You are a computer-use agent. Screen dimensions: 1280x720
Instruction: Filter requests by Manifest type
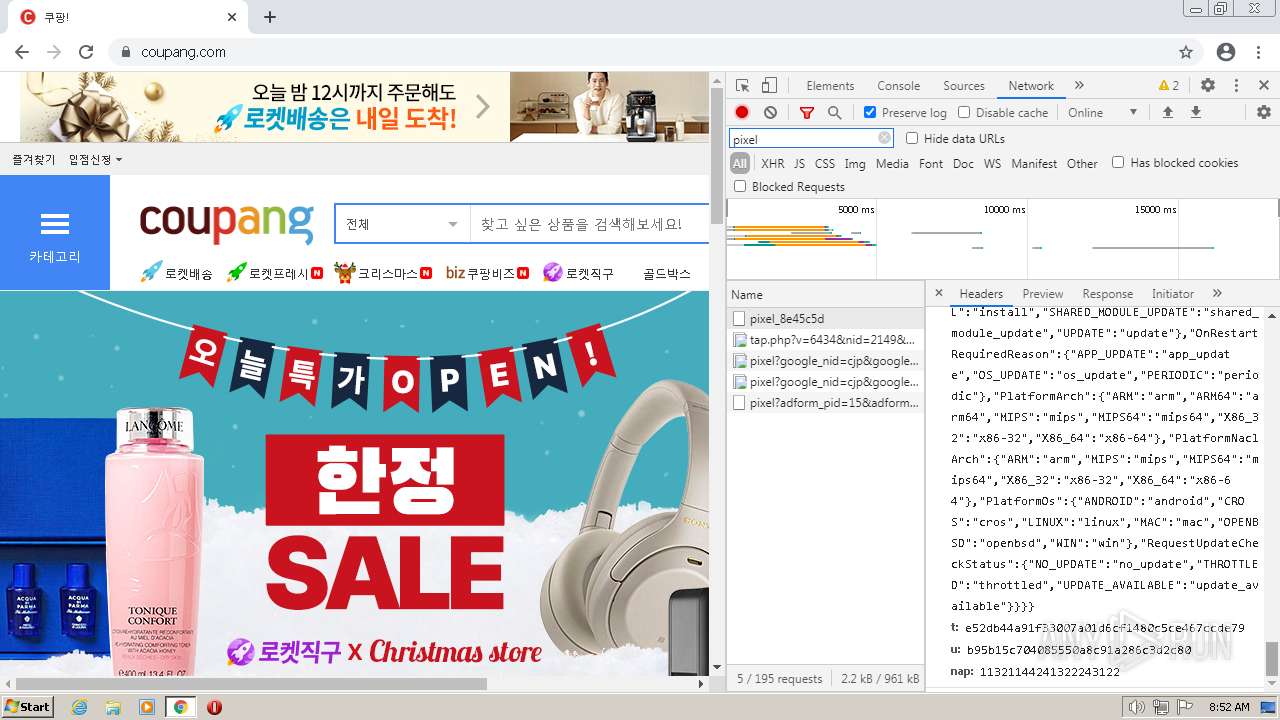(1034, 164)
